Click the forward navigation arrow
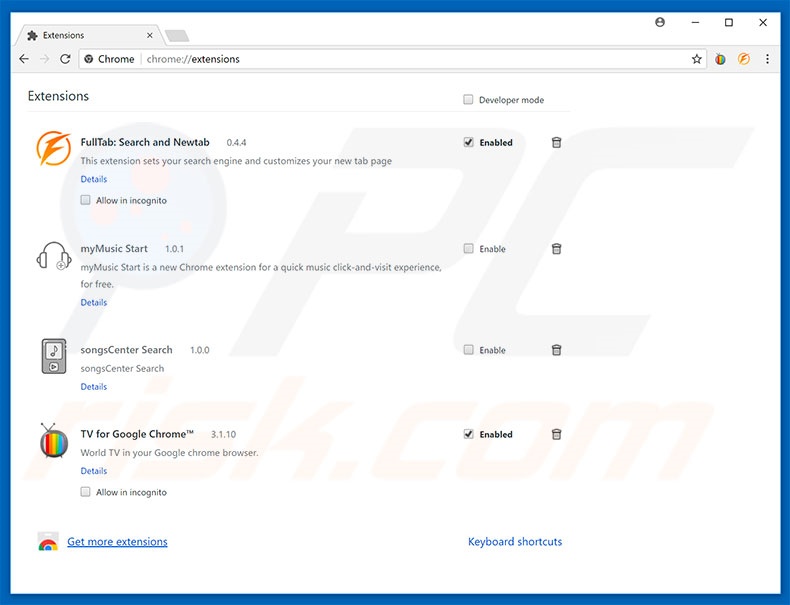790x605 pixels. (x=45, y=59)
